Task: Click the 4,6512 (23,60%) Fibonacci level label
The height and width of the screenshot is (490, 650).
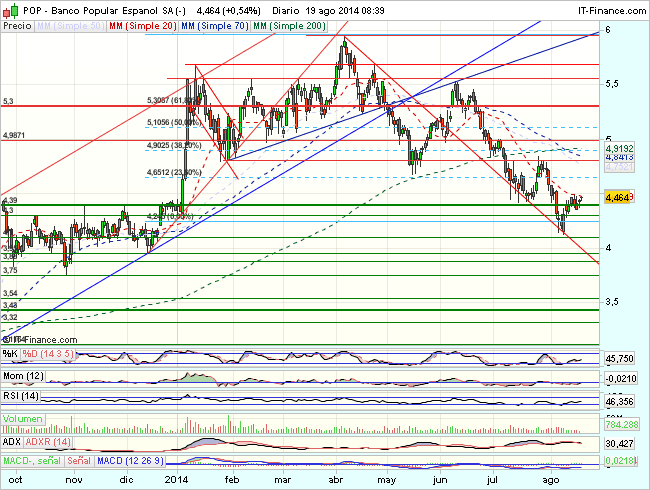Action: pyautogui.click(x=174, y=172)
